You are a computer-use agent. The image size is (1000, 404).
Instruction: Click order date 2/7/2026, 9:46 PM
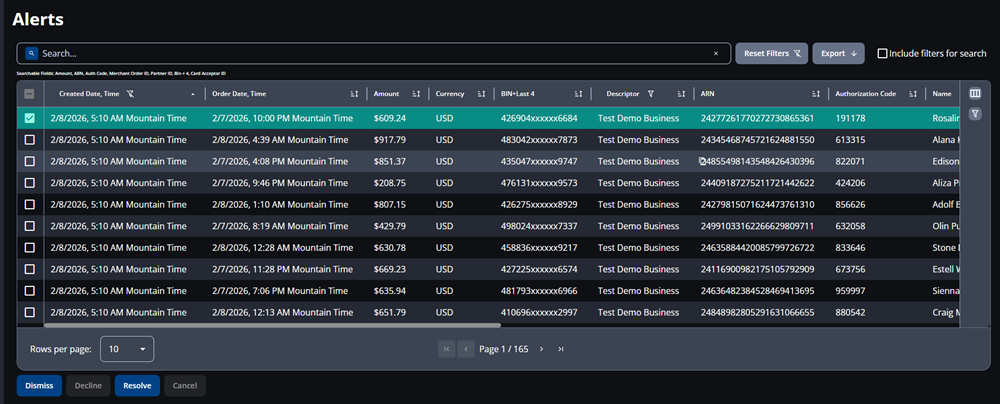click(x=280, y=183)
